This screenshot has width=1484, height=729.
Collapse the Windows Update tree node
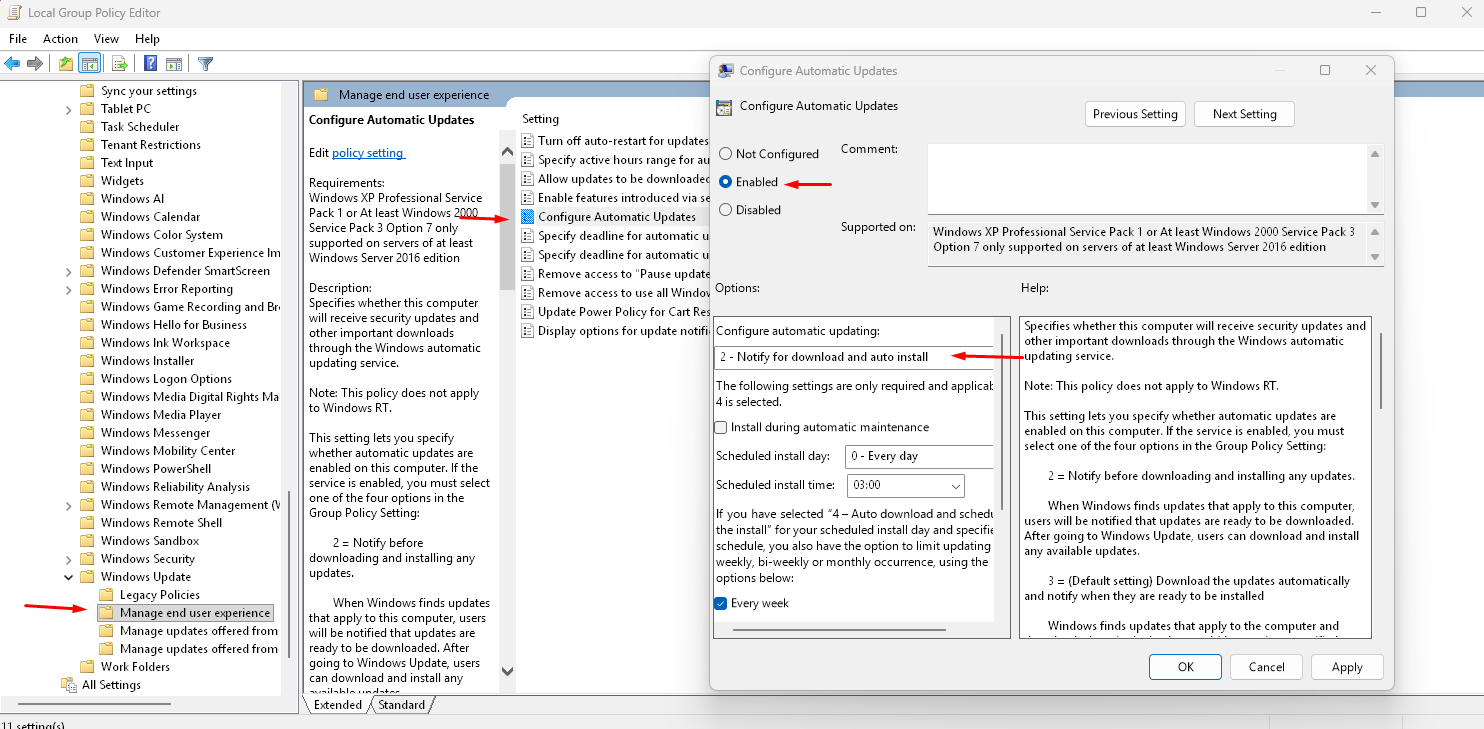click(x=68, y=577)
